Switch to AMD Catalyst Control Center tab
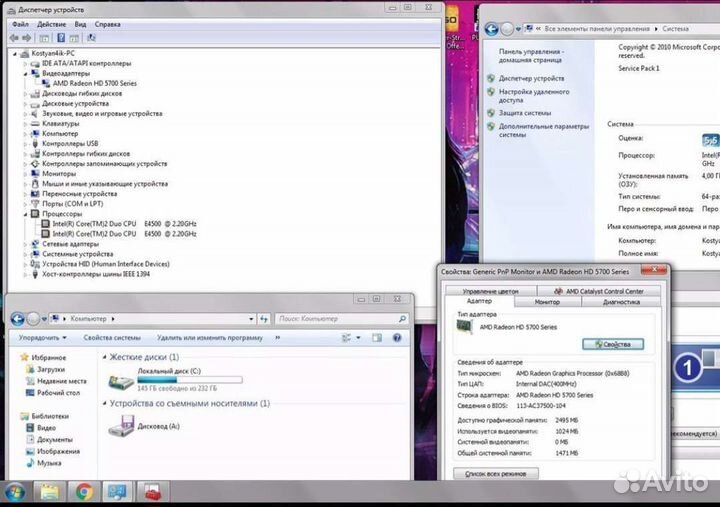The height and width of the screenshot is (507, 720). tap(599, 291)
